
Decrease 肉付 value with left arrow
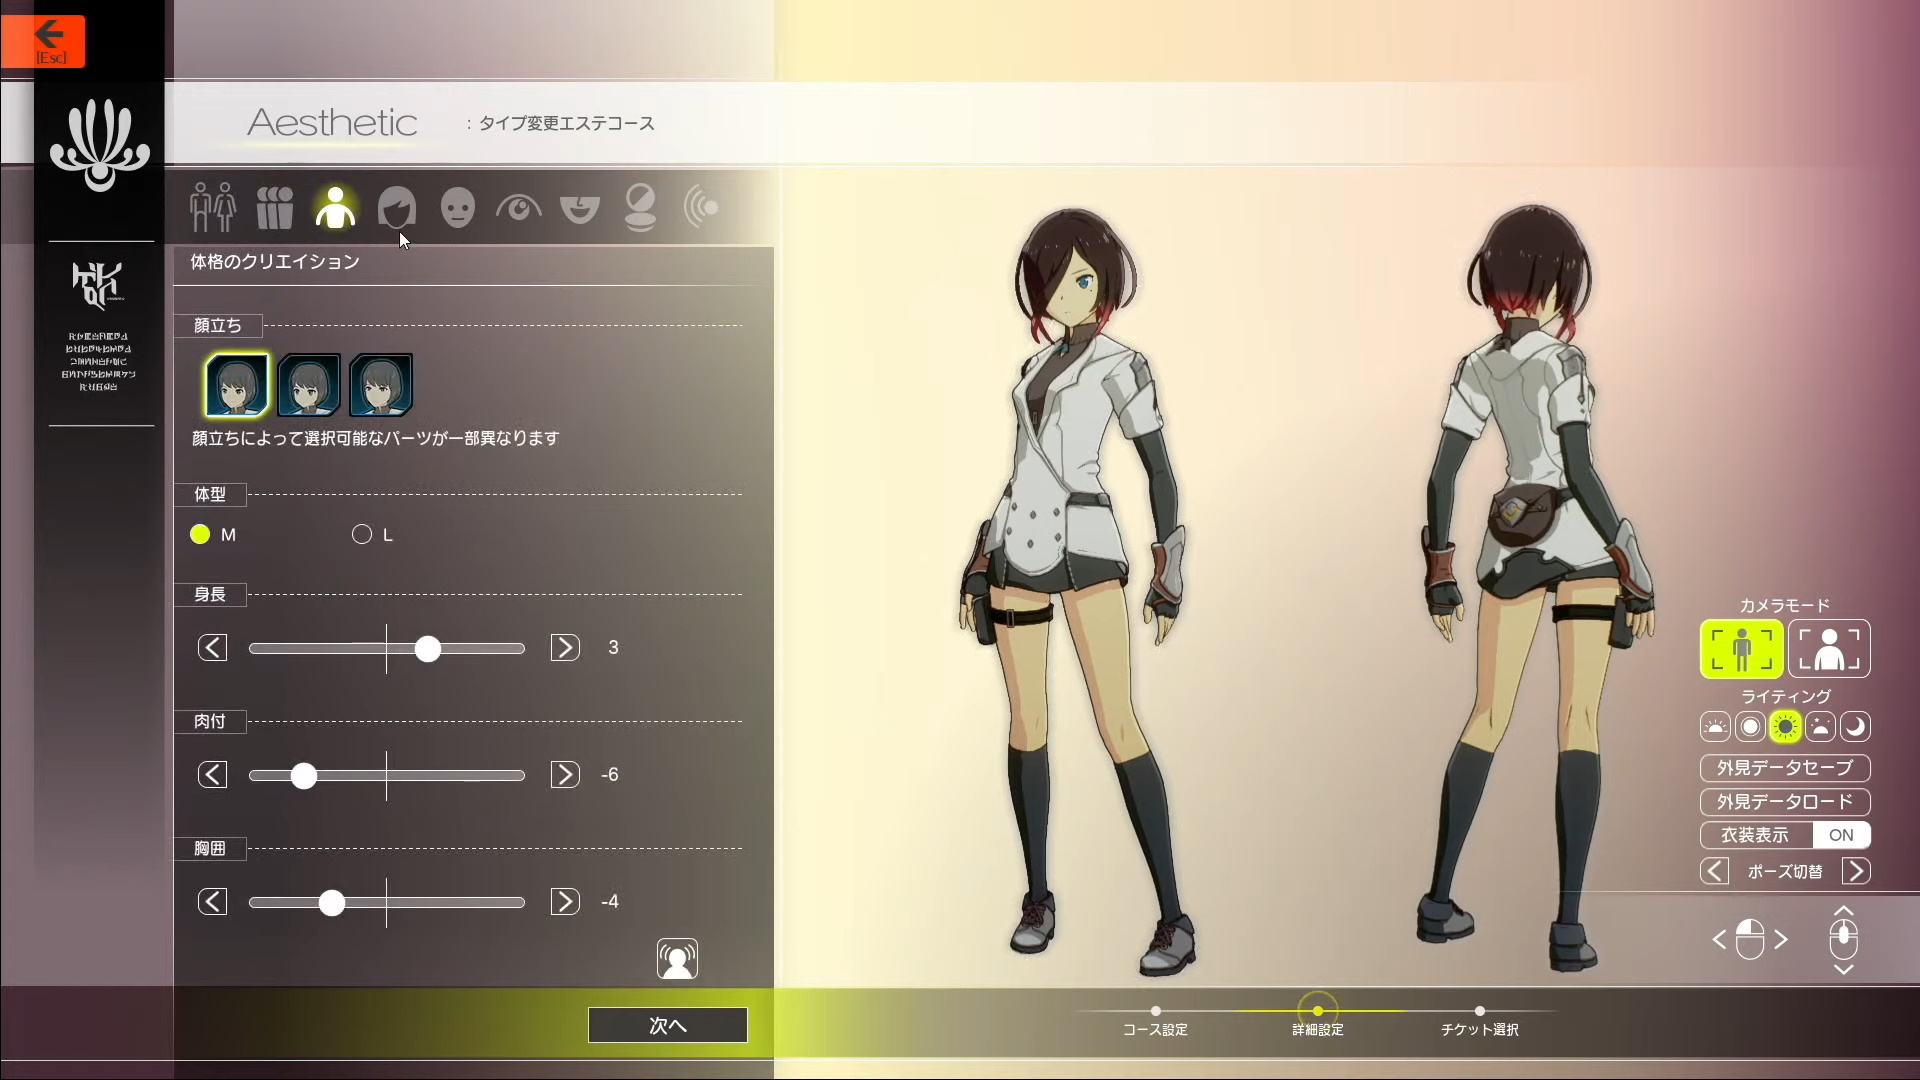[x=212, y=775]
